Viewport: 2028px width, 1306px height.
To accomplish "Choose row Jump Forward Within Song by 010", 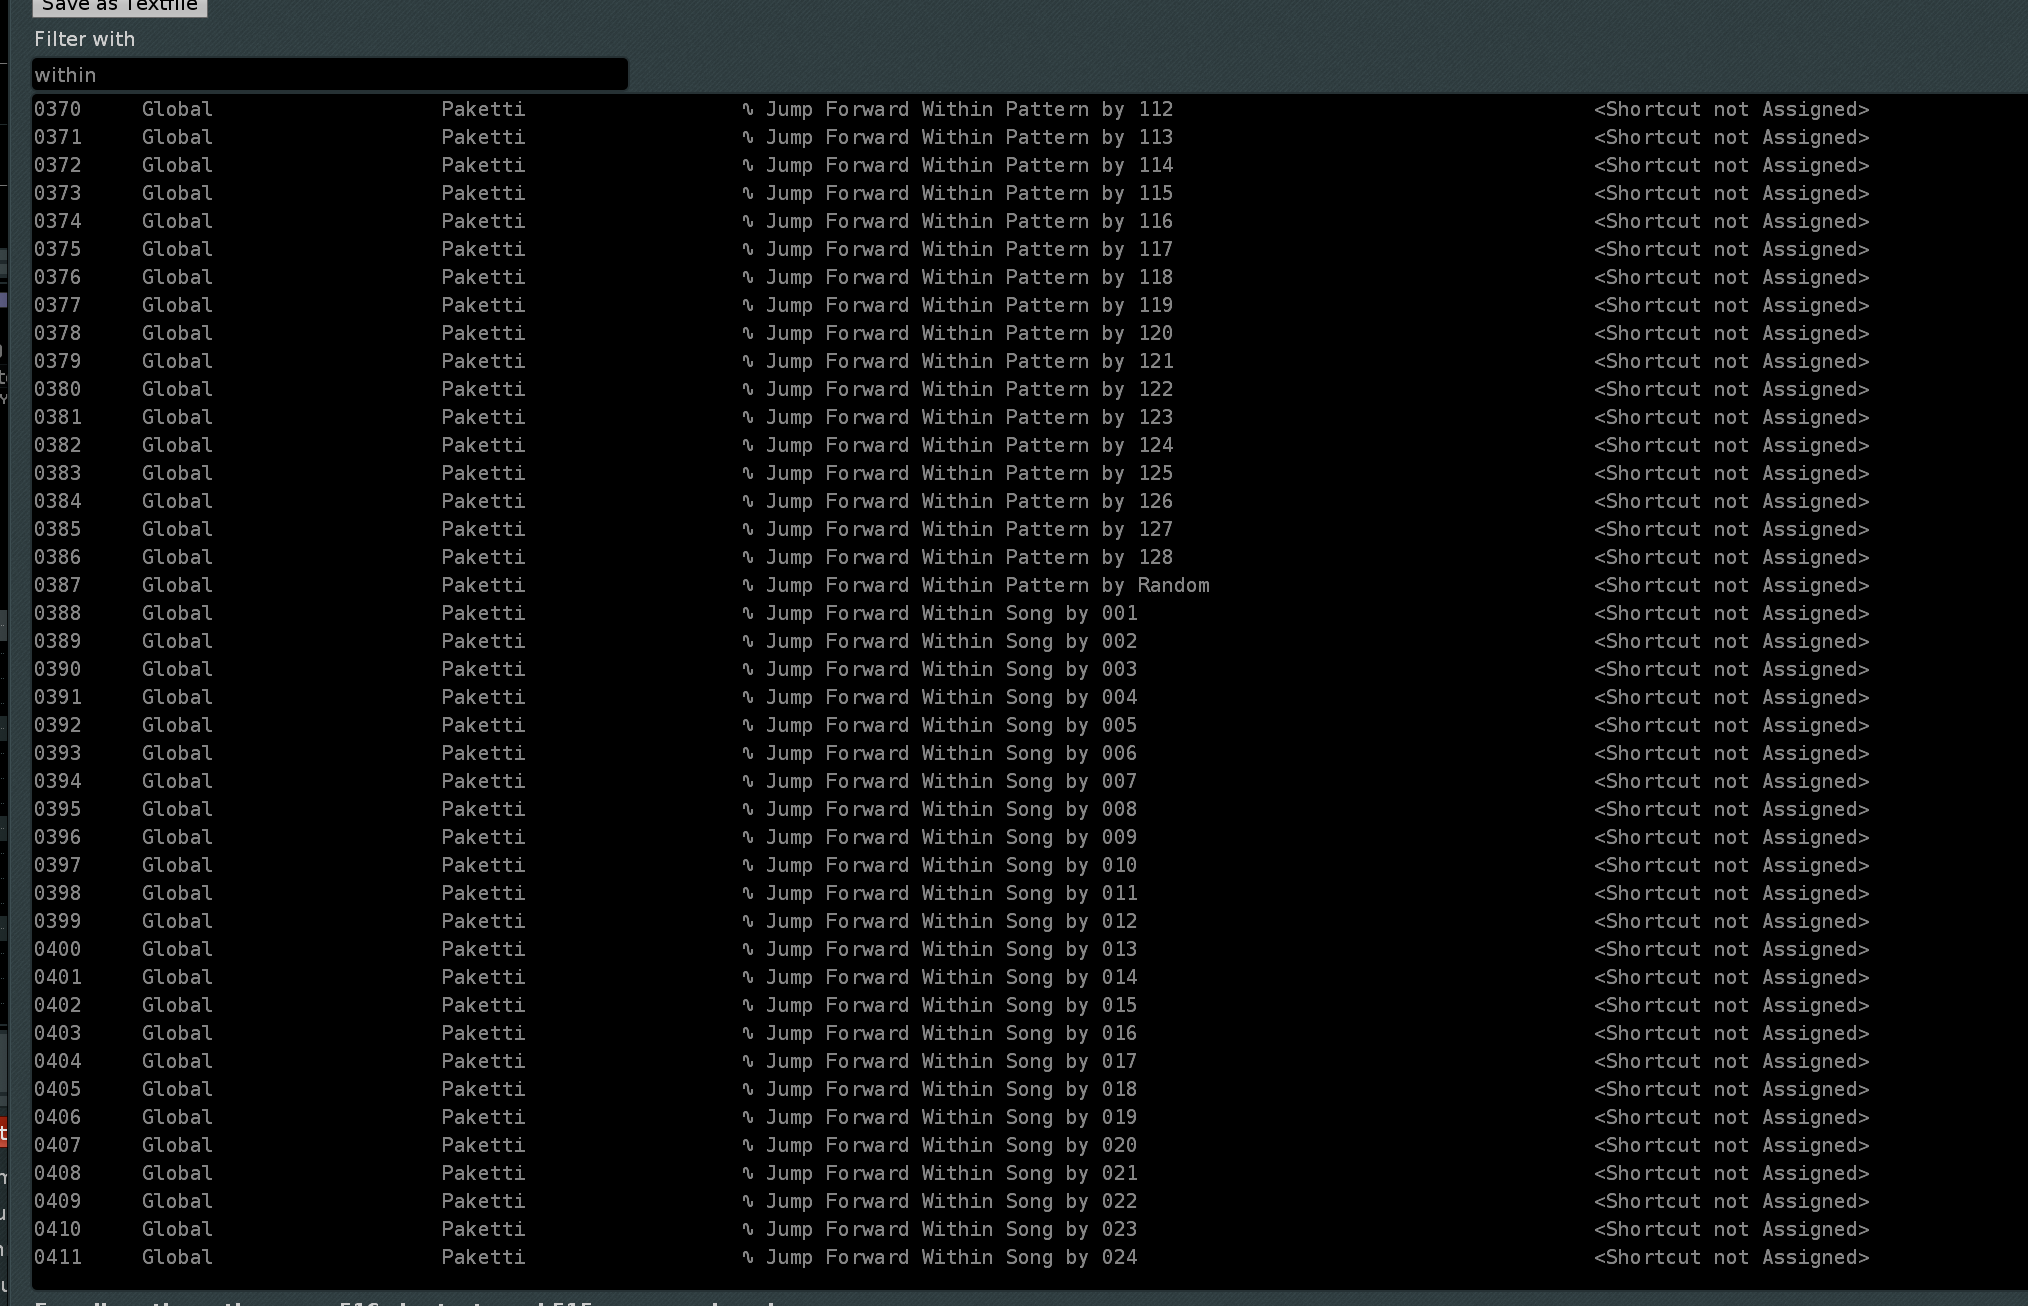I will (950, 865).
